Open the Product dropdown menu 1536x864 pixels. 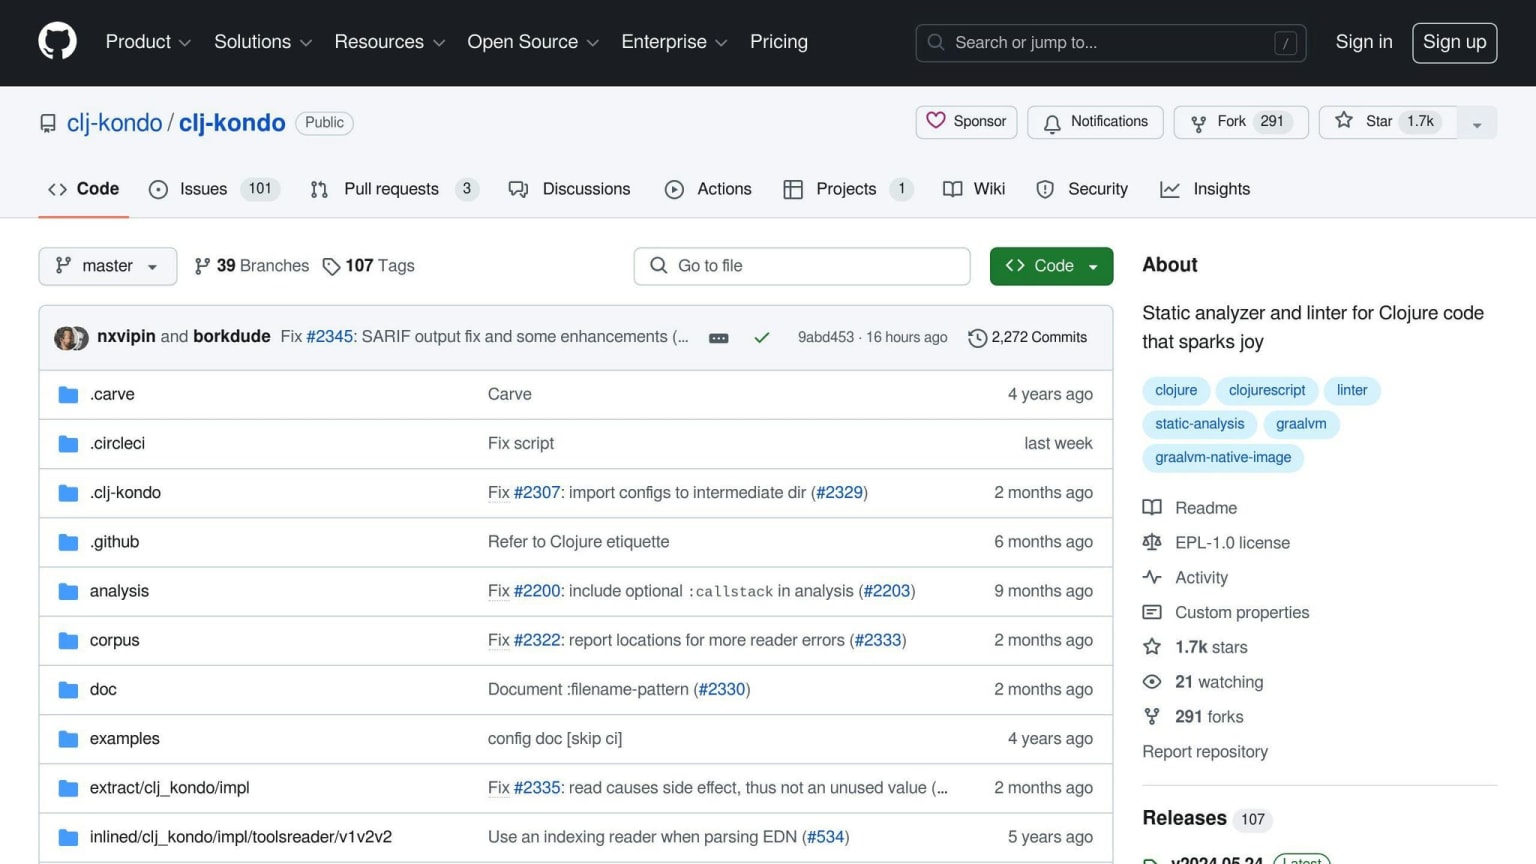click(148, 42)
